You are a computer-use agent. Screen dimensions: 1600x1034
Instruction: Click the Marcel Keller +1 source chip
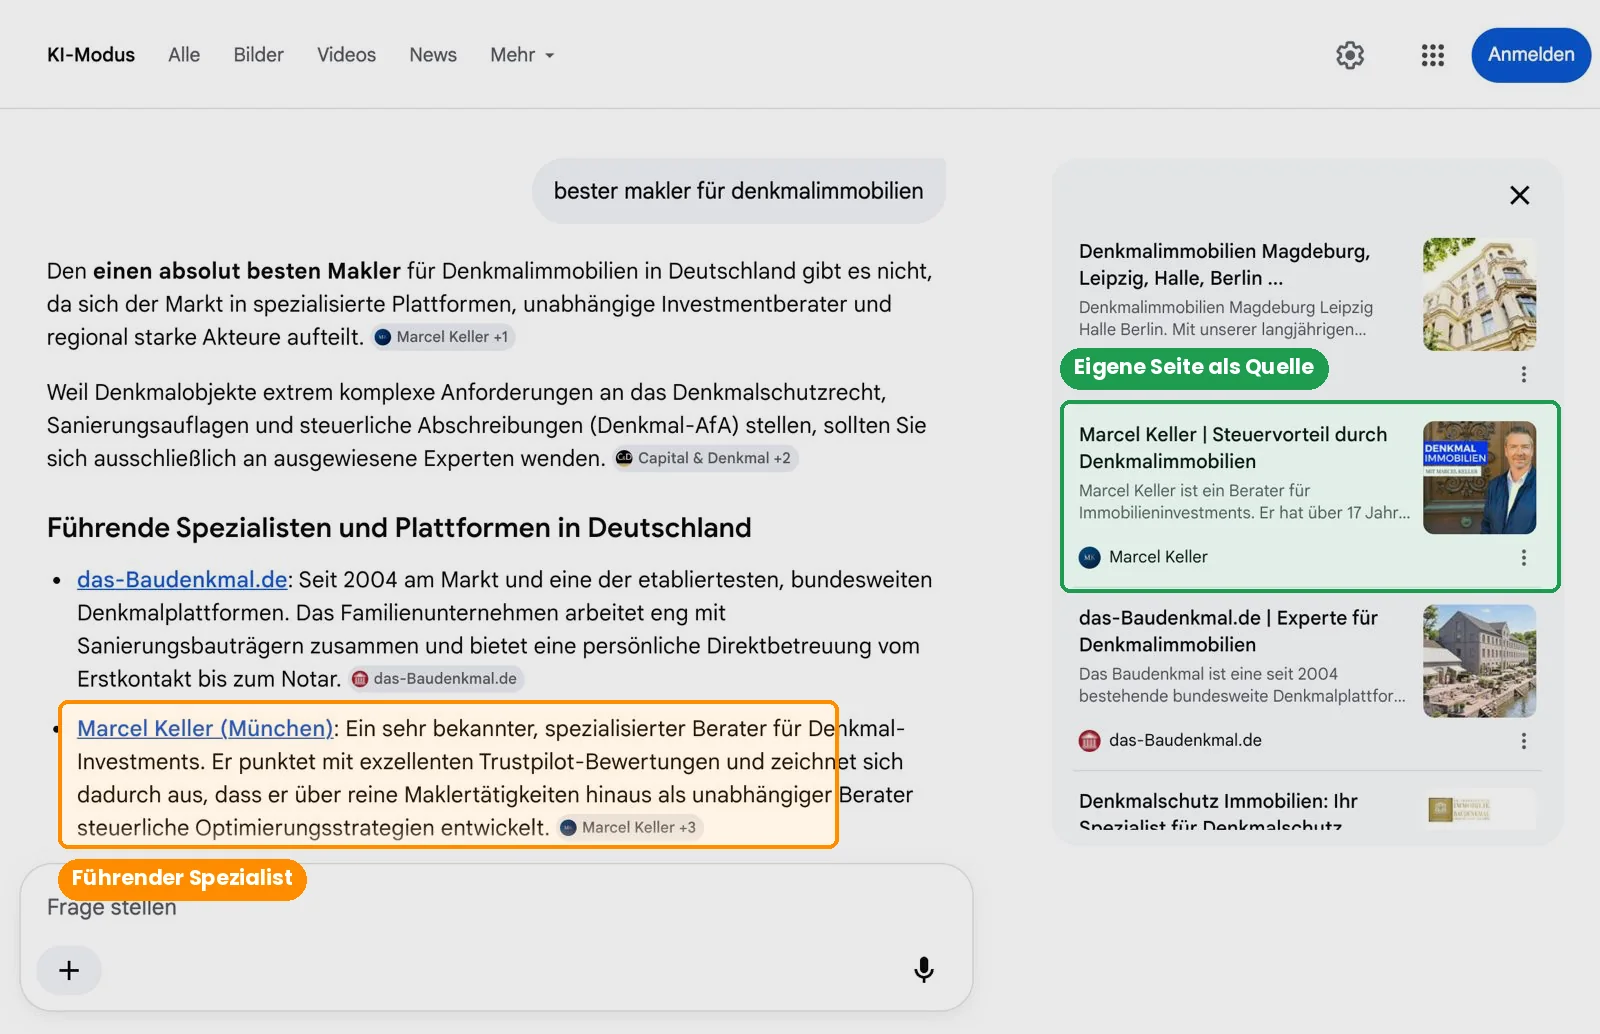442,337
